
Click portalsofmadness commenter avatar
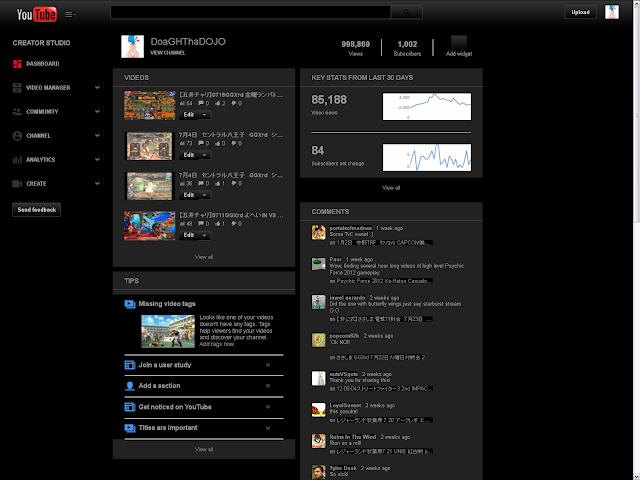[x=318, y=232]
